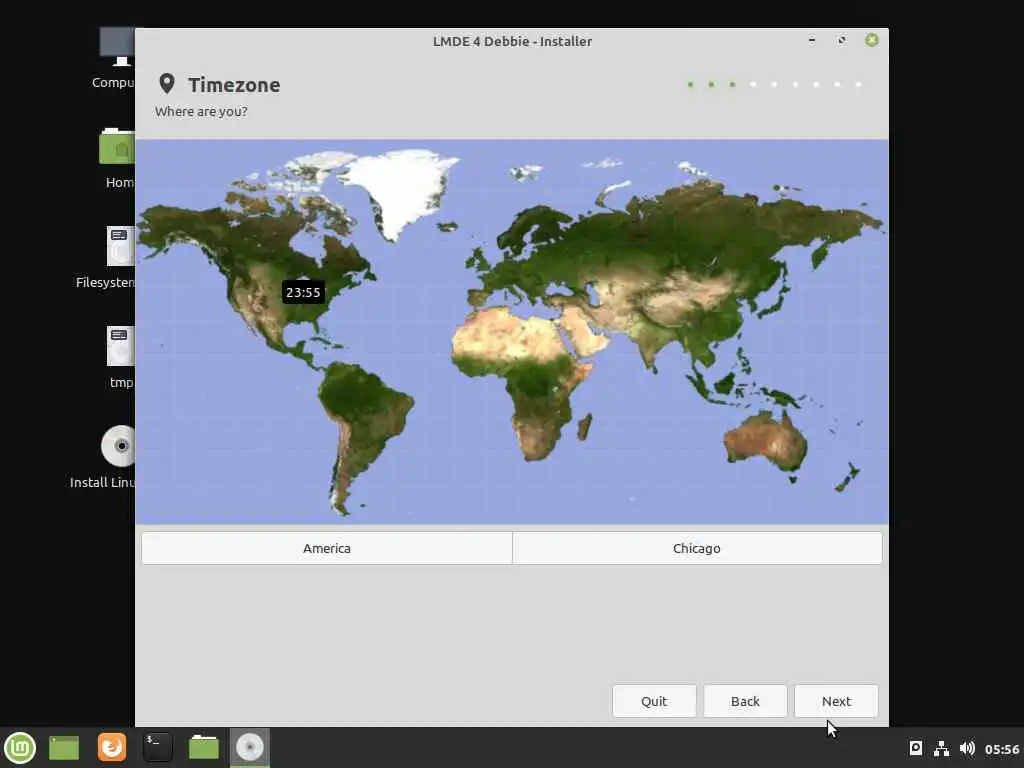
Task: Show desktop from taskbar green icon
Action: click(64, 748)
